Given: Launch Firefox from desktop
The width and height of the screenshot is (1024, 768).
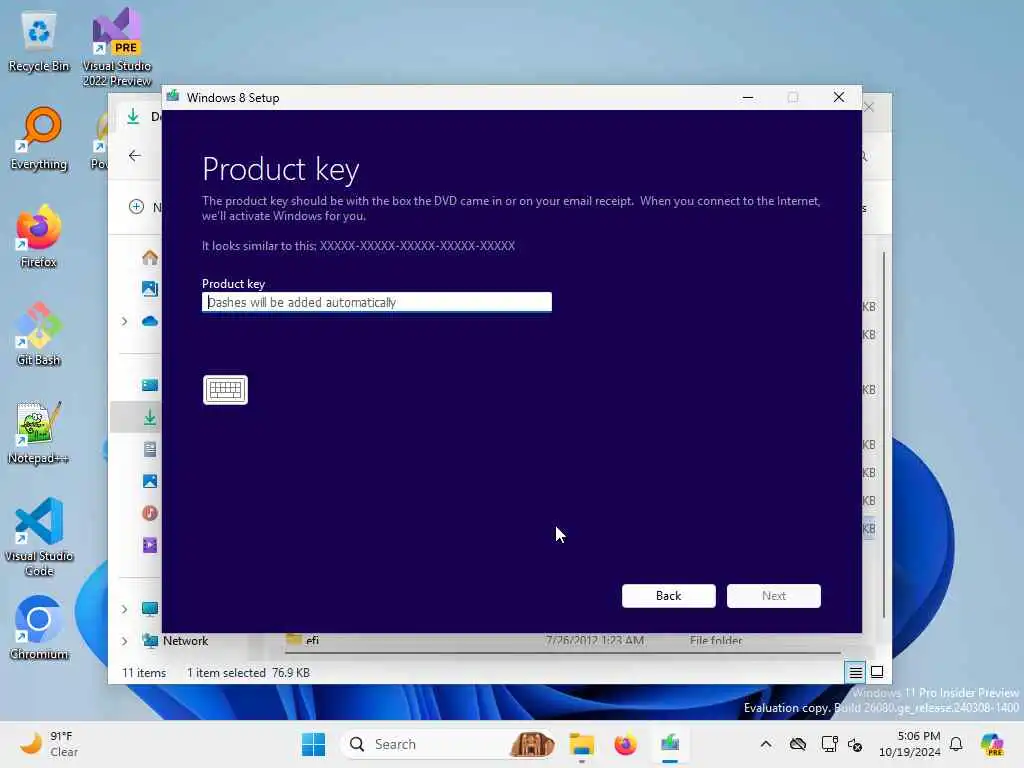Looking at the screenshot, I should 39,237.
